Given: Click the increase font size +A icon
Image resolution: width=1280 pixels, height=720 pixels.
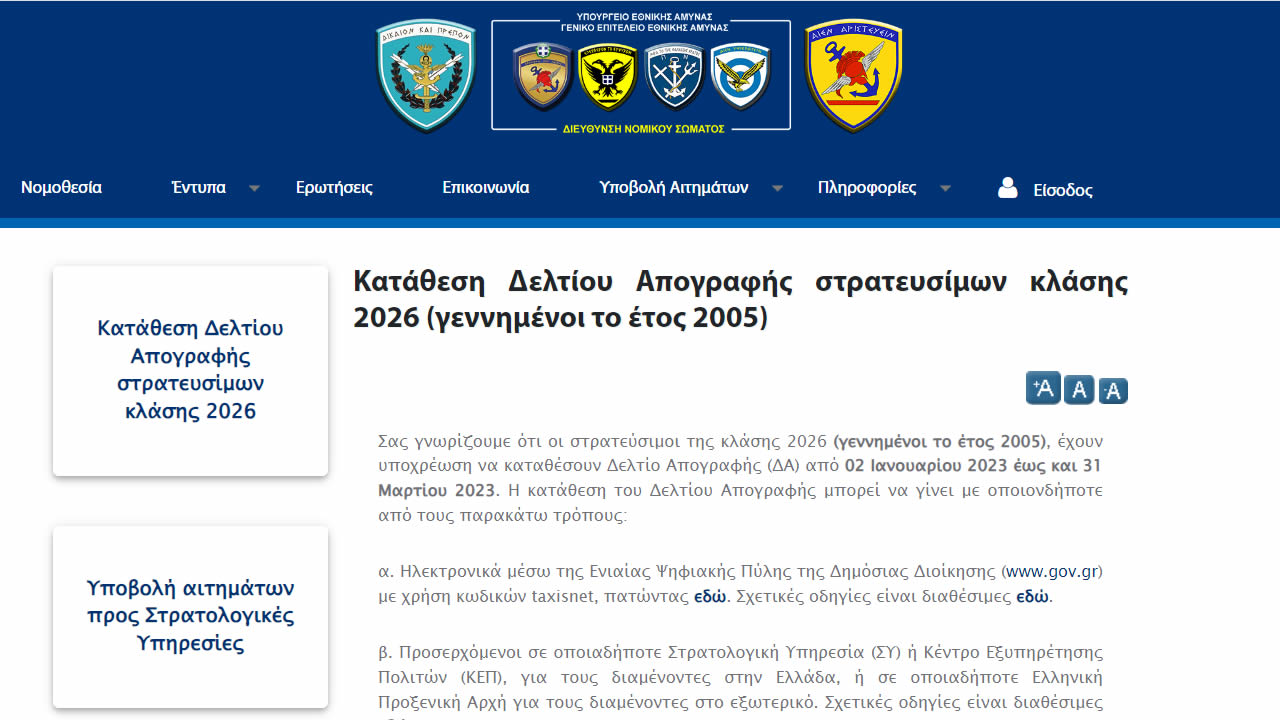Looking at the screenshot, I should [x=1043, y=388].
